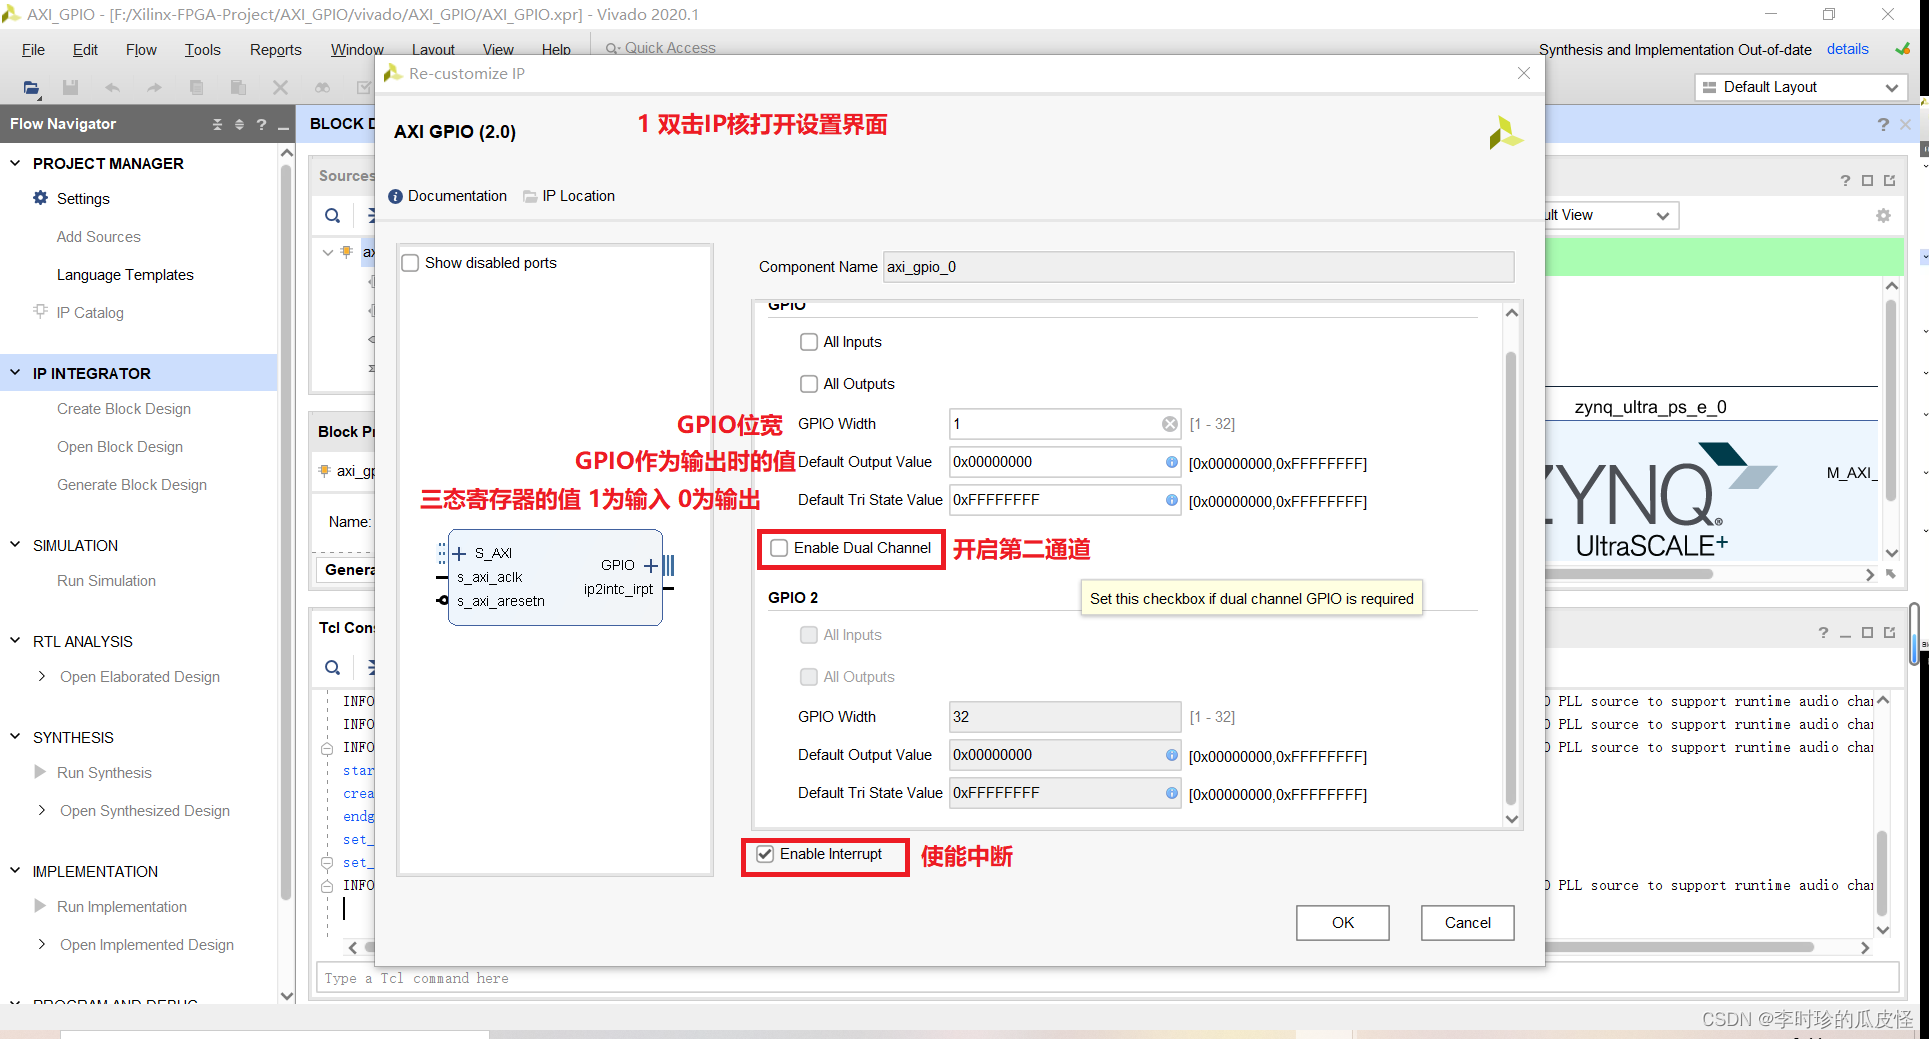
Task: Collapse the SIMULATION section
Action: (15, 545)
